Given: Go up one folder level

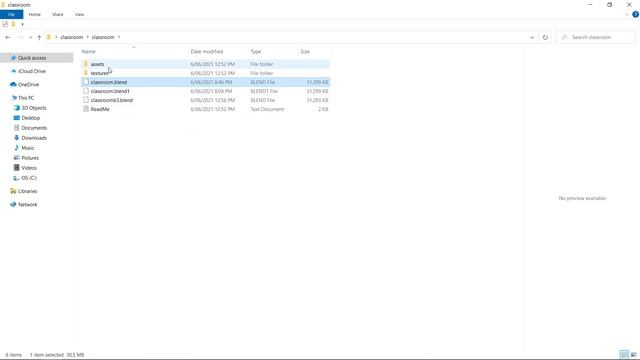Looking at the screenshot, I should pyautogui.click(x=39, y=37).
